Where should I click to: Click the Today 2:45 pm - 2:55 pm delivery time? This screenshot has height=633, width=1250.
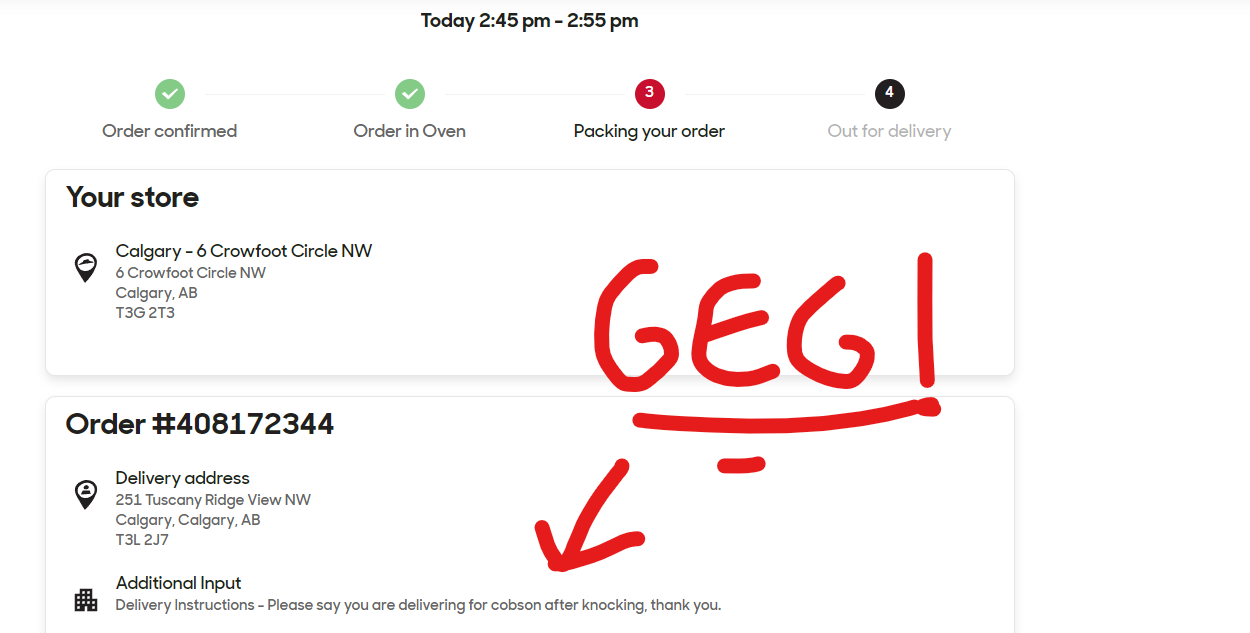click(x=529, y=21)
